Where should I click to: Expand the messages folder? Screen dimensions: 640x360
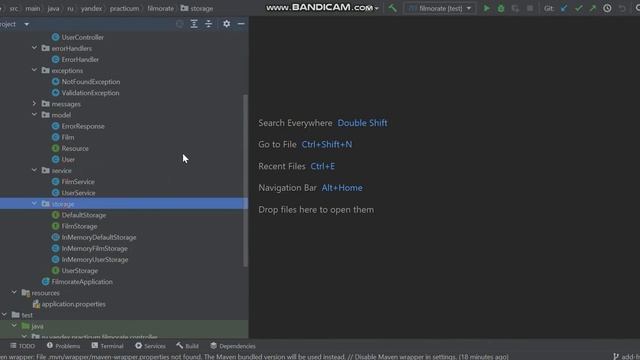34,104
